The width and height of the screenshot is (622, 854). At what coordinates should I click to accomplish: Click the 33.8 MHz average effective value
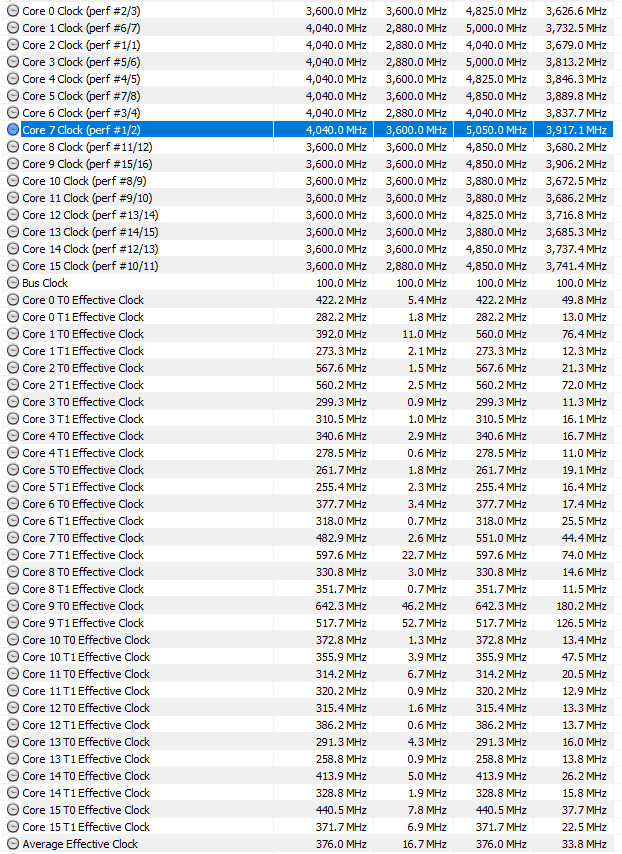[584, 844]
